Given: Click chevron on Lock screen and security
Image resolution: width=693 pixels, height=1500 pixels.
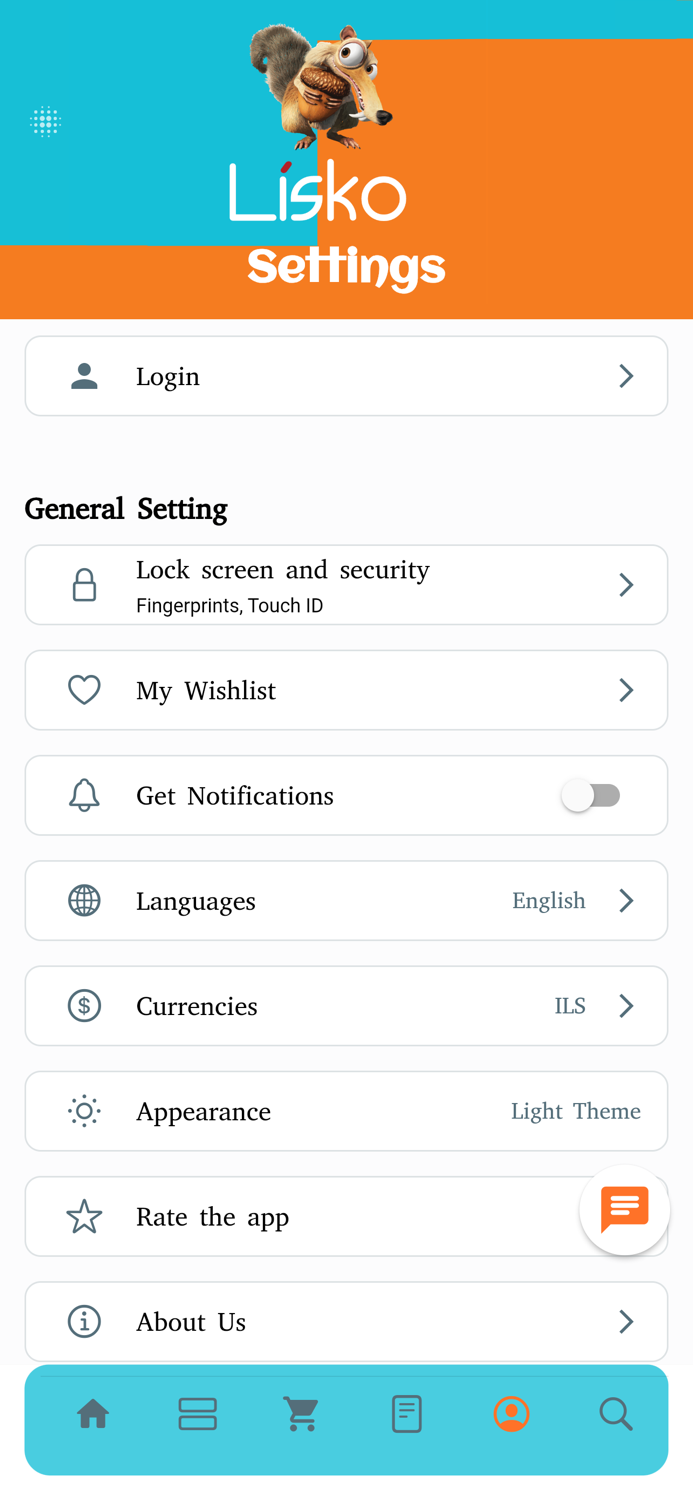Looking at the screenshot, I should tap(626, 584).
